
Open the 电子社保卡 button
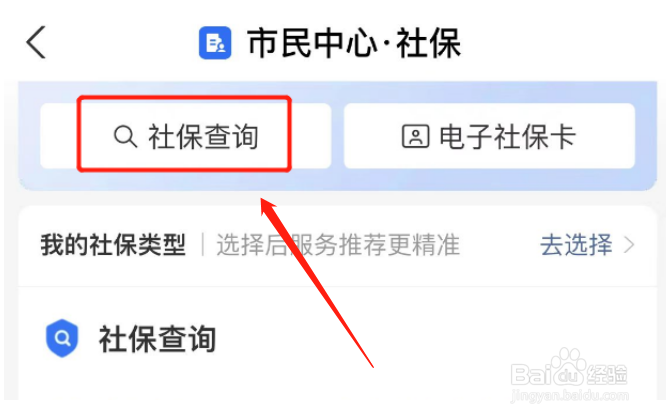[489, 136]
